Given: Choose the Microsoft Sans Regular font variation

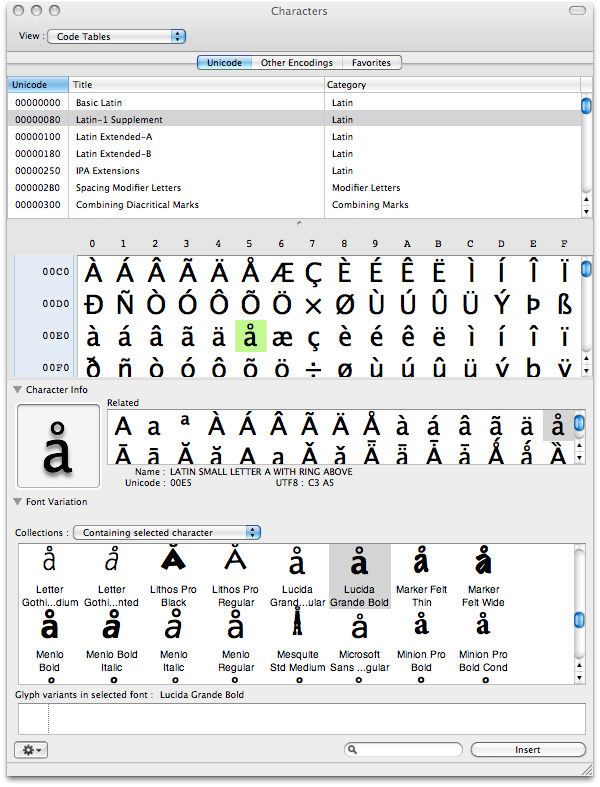Looking at the screenshot, I should 359,642.
